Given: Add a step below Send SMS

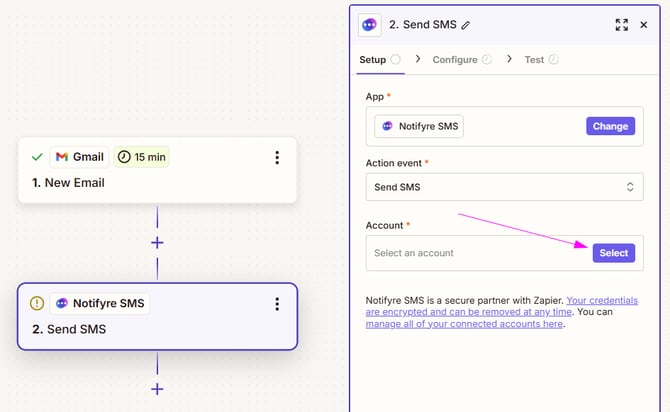Looking at the screenshot, I should pyautogui.click(x=157, y=388).
